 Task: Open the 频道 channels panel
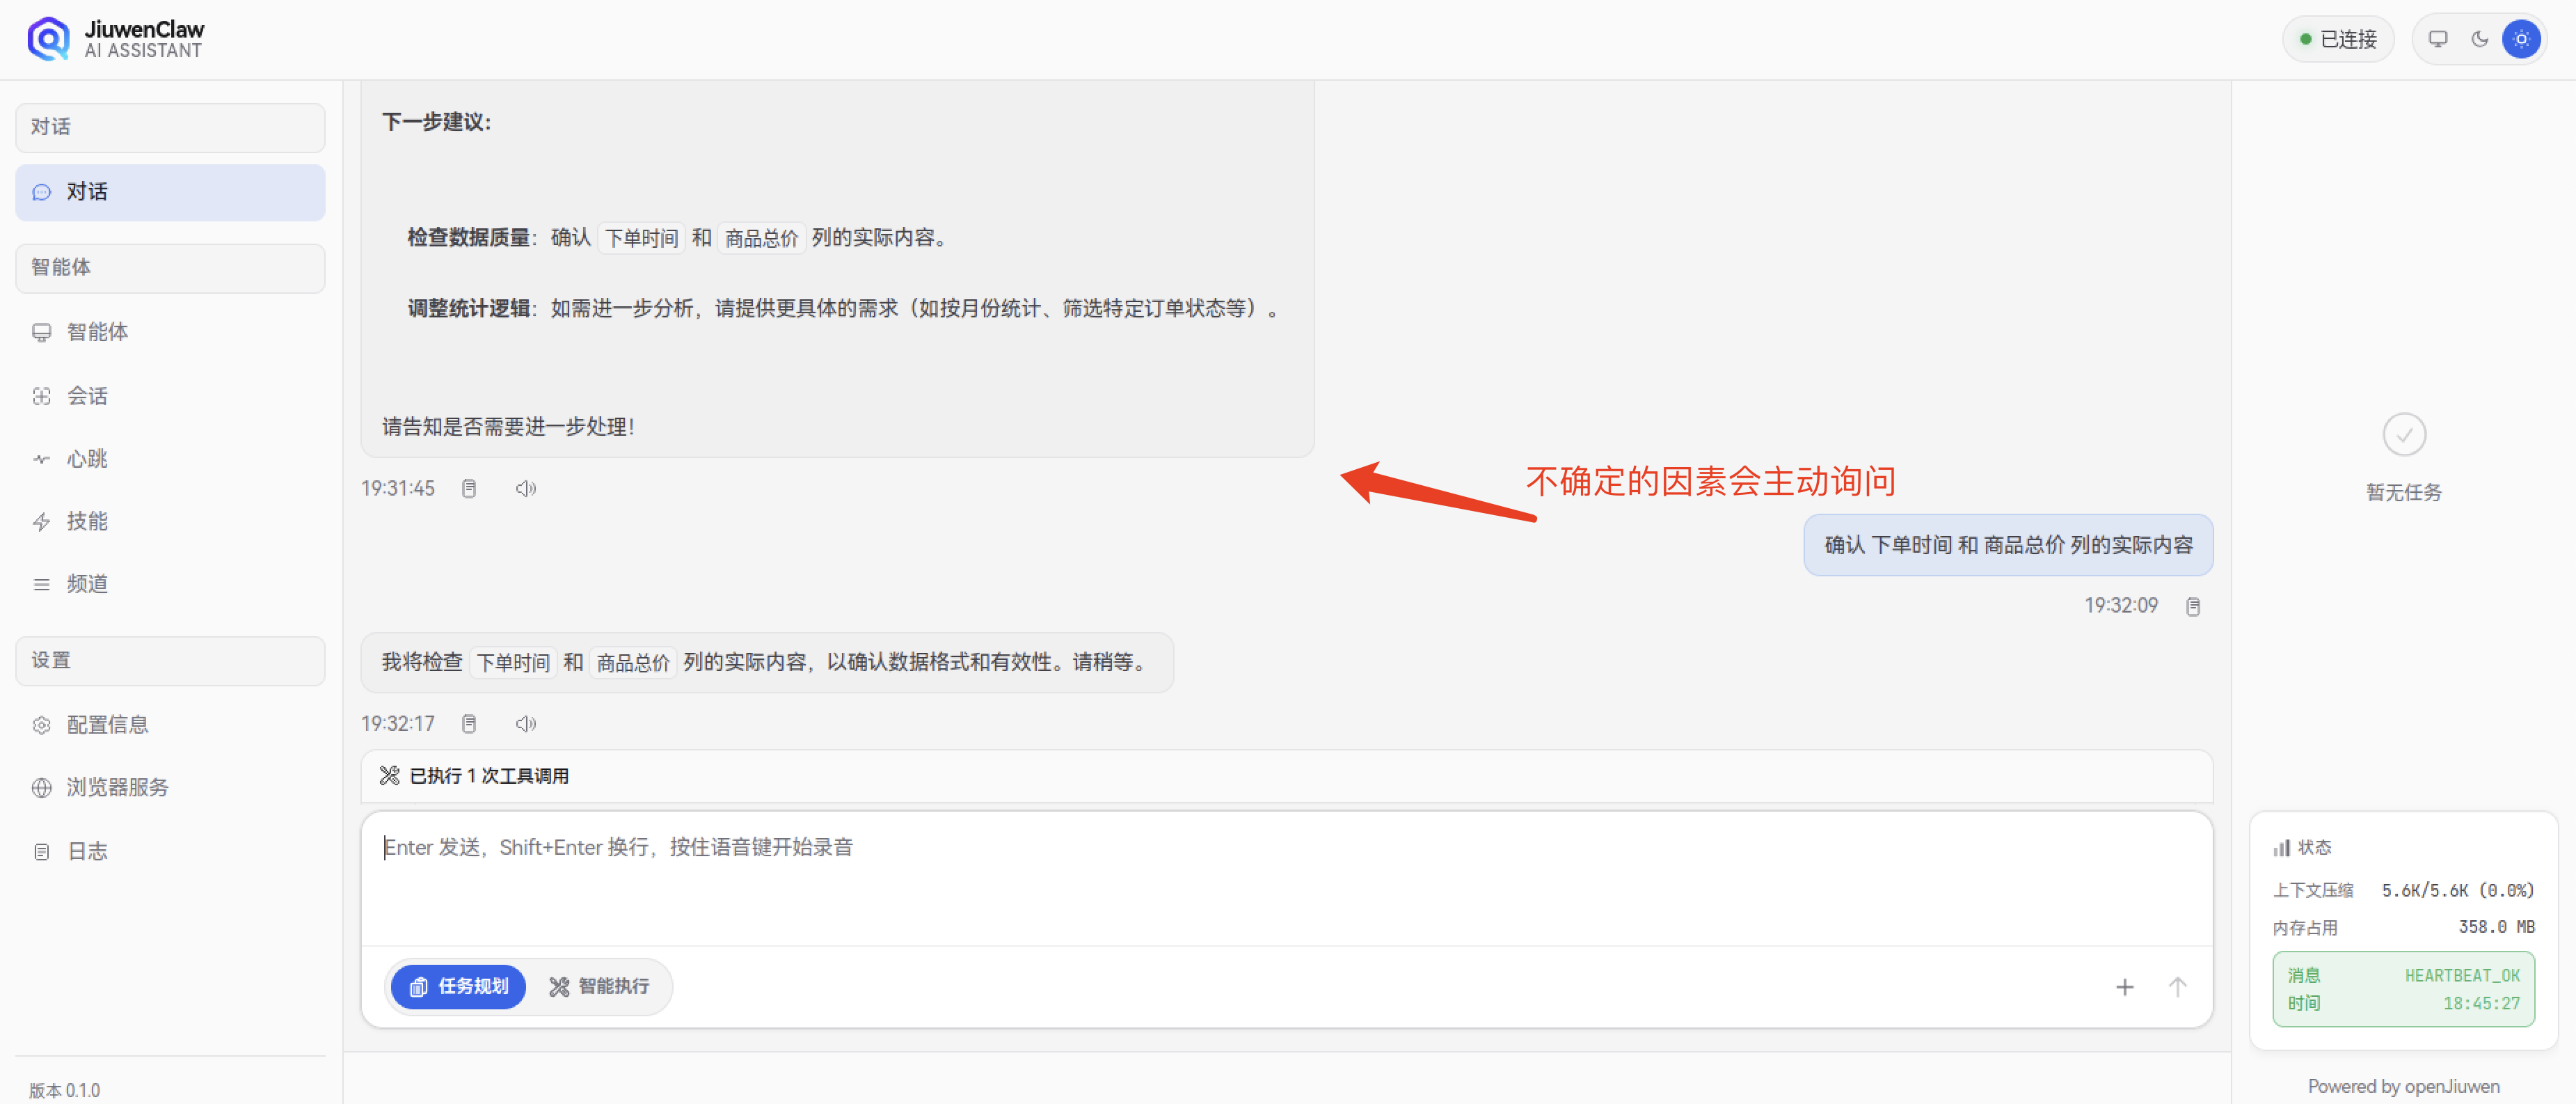(86, 583)
